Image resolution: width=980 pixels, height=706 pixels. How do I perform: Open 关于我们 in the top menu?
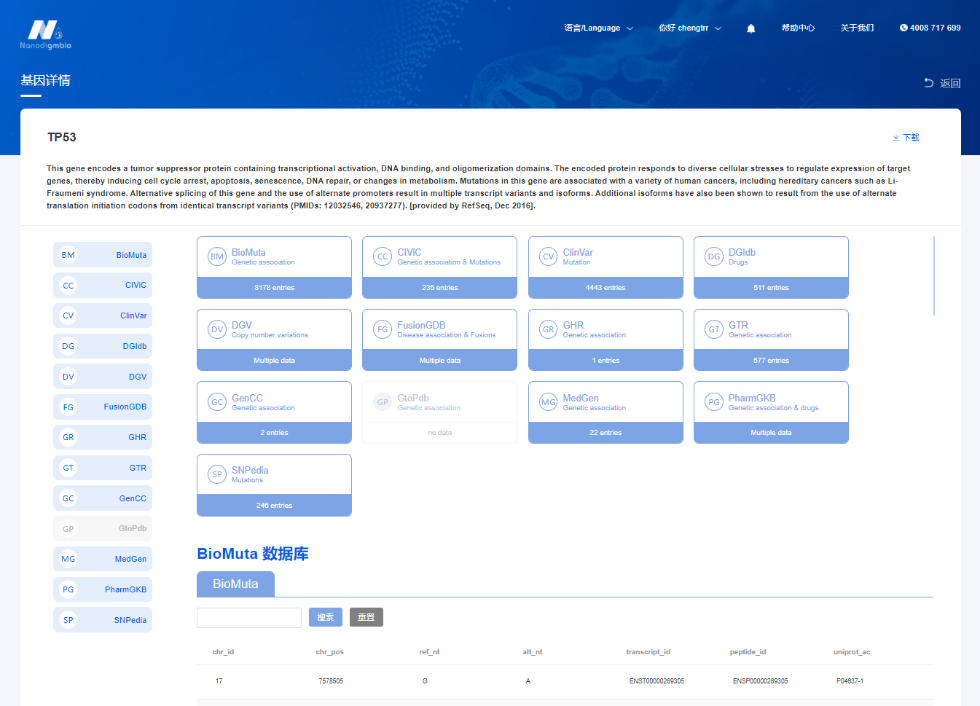856,28
